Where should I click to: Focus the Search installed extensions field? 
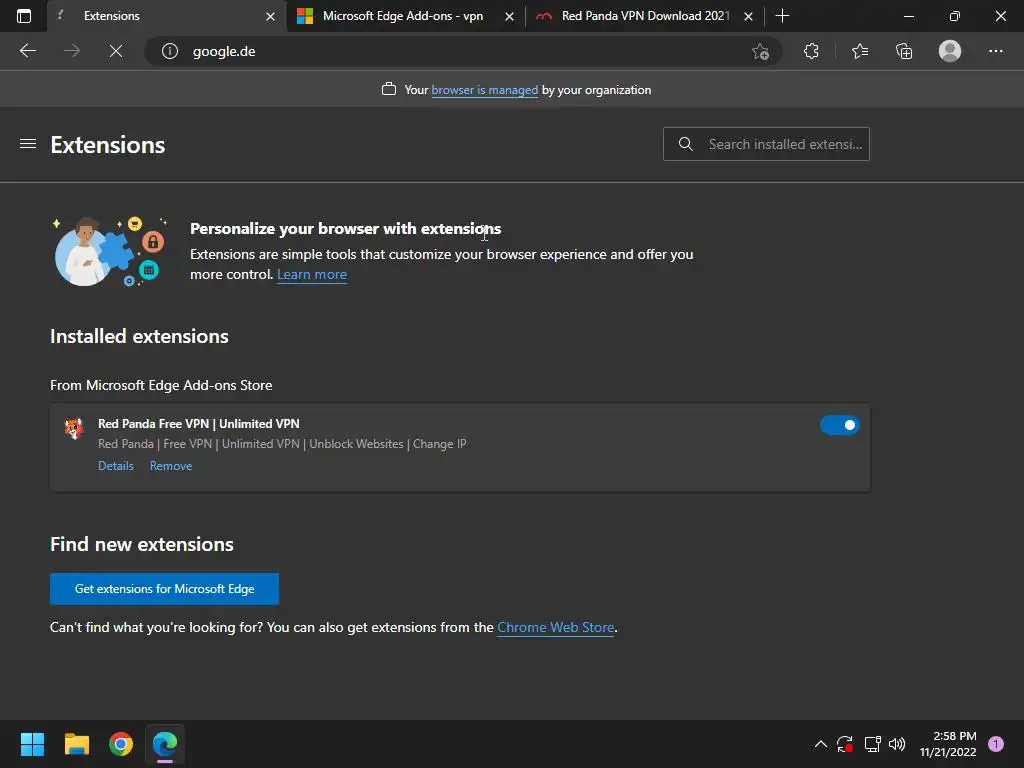[x=766, y=144]
